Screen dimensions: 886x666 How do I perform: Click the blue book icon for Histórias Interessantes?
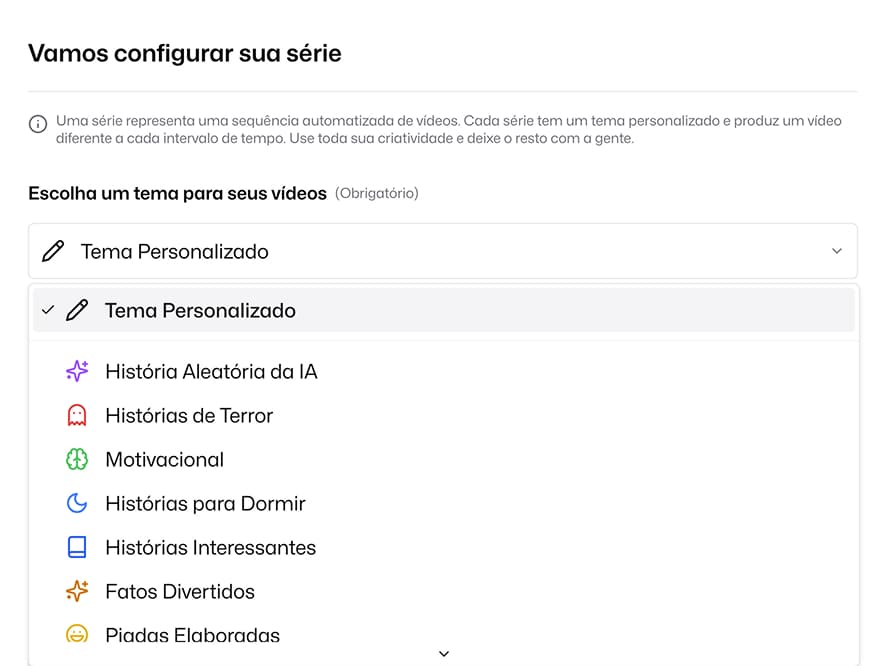click(77, 547)
